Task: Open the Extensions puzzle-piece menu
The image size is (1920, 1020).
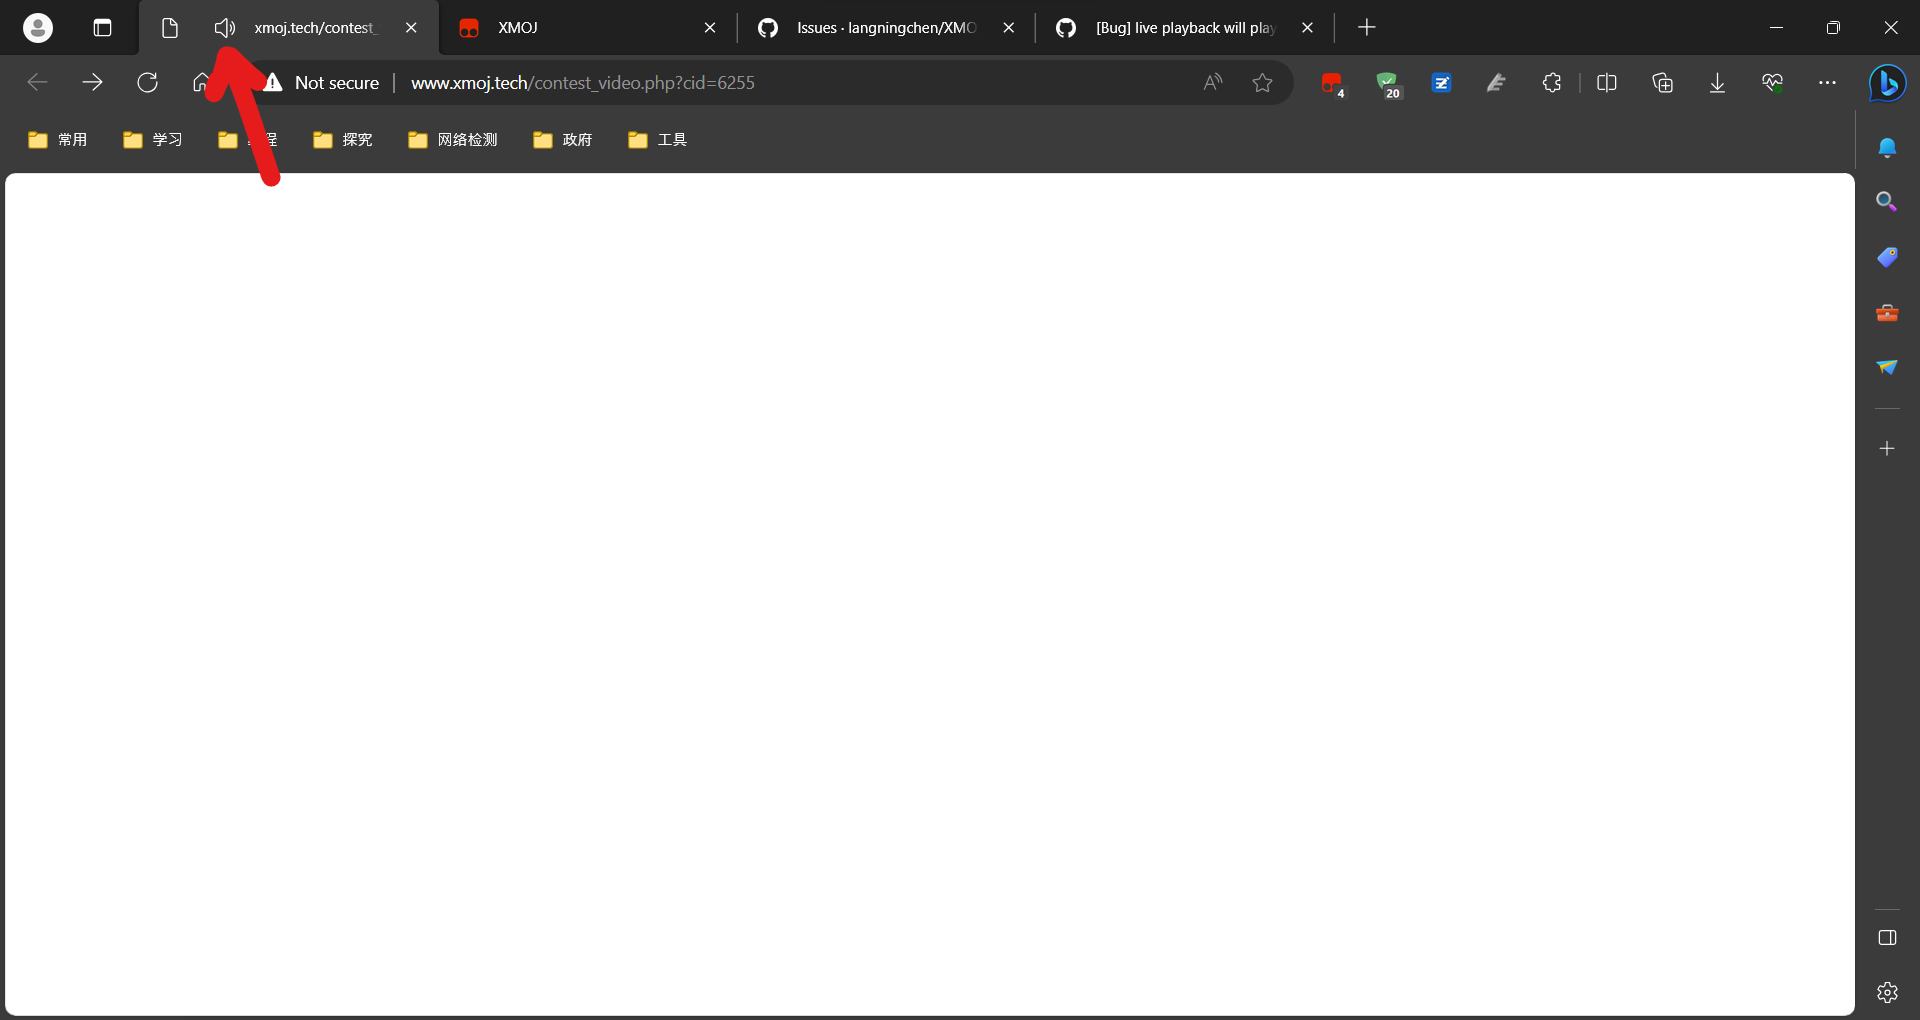Action: pyautogui.click(x=1551, y=83)
